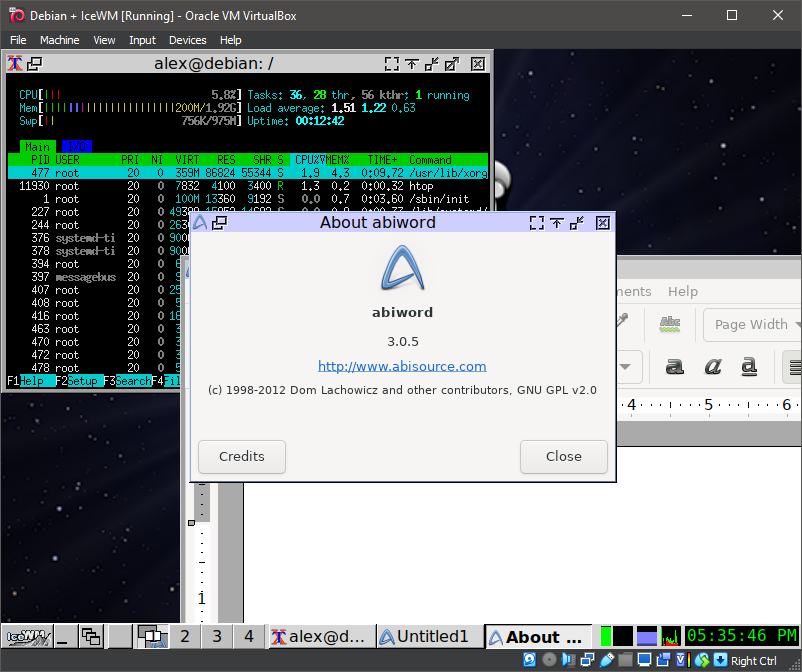Screen dimensions: 802x672
Task: Click the show desktop taskbar icon
Action: (64, 636)
